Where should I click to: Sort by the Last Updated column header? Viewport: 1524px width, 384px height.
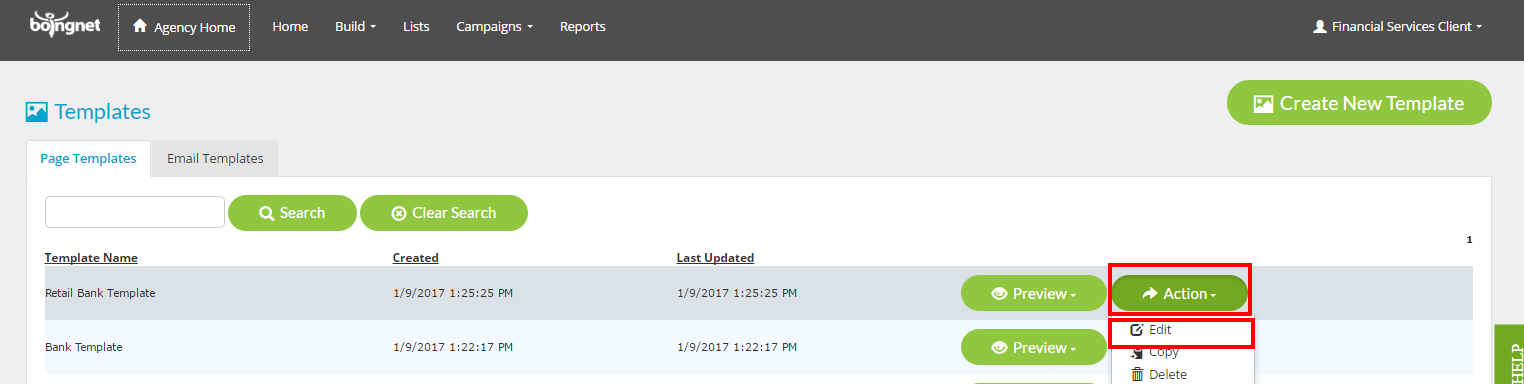[x=715, y=258]
